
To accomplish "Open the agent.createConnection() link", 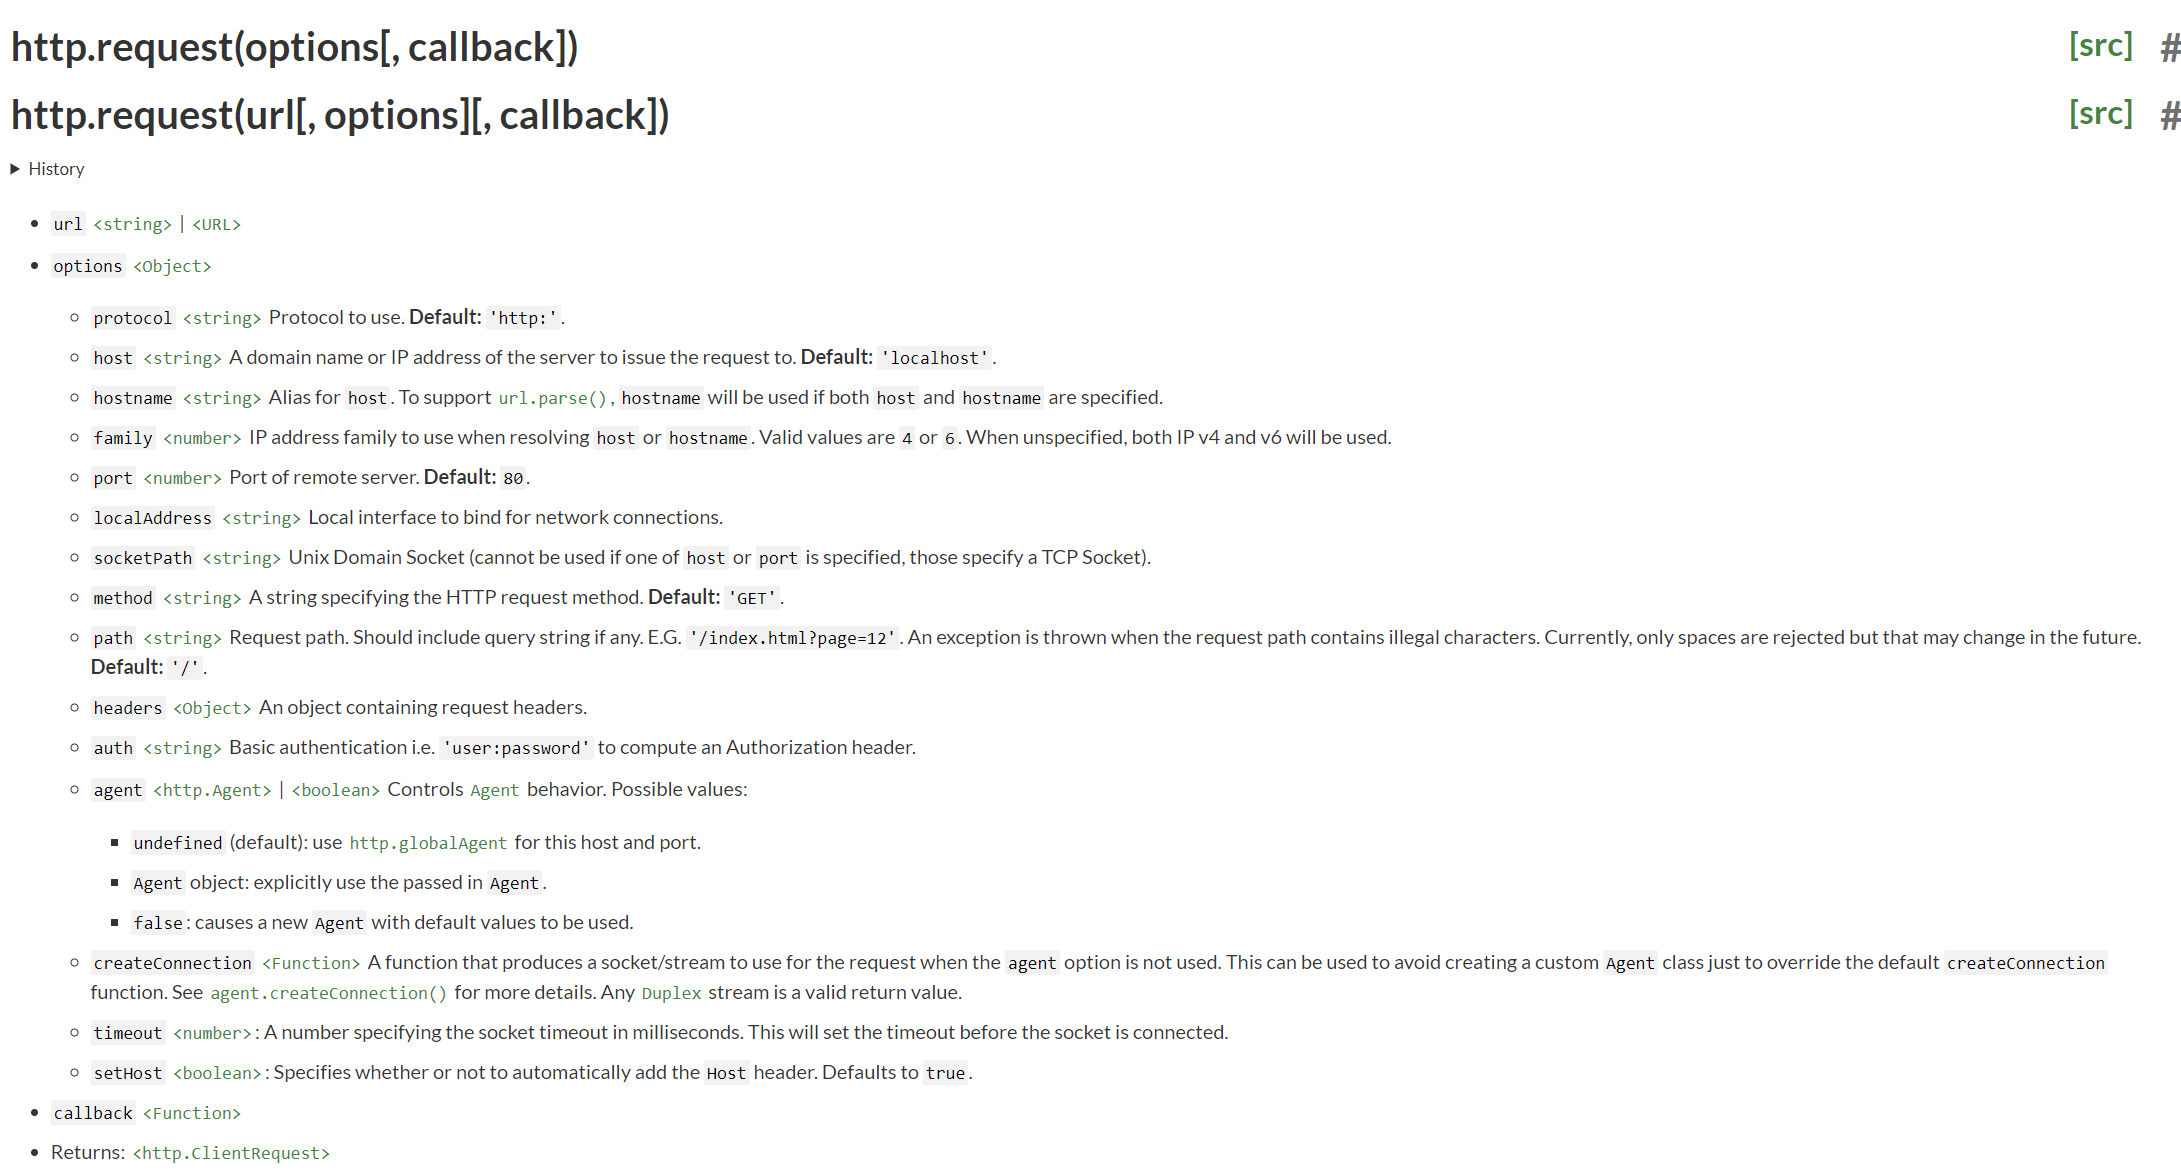I will coord(328,993).
